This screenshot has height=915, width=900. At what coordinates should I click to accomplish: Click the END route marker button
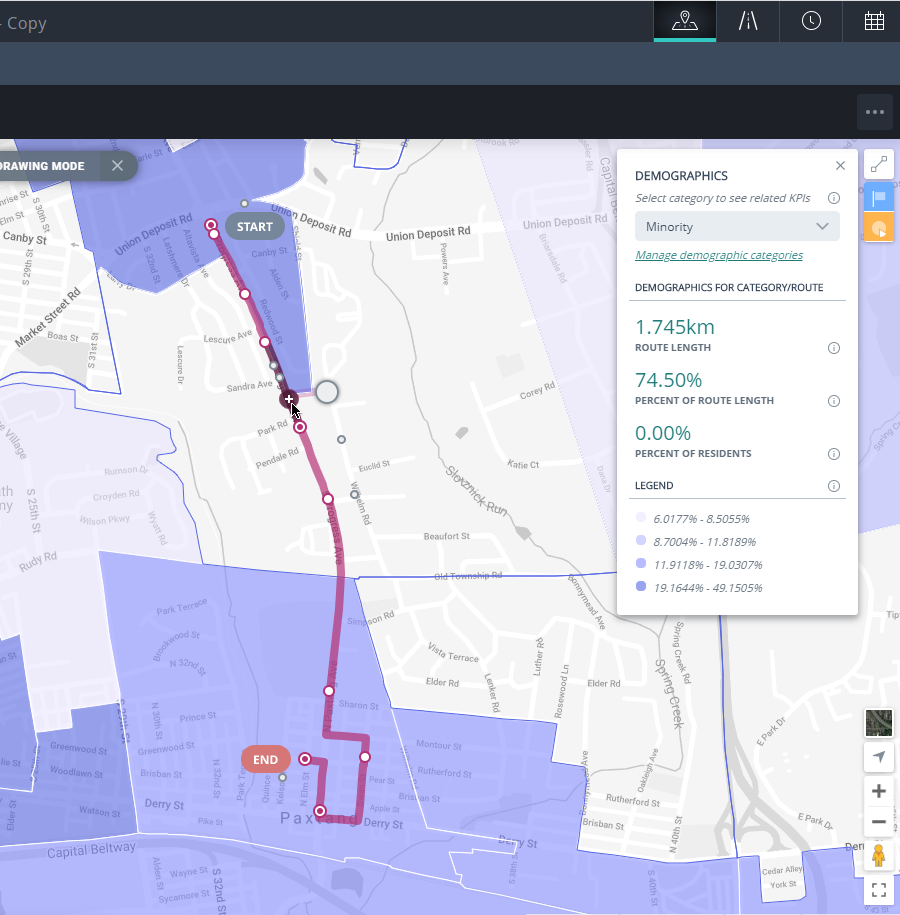pyautogui.click(x=265, y=759)
